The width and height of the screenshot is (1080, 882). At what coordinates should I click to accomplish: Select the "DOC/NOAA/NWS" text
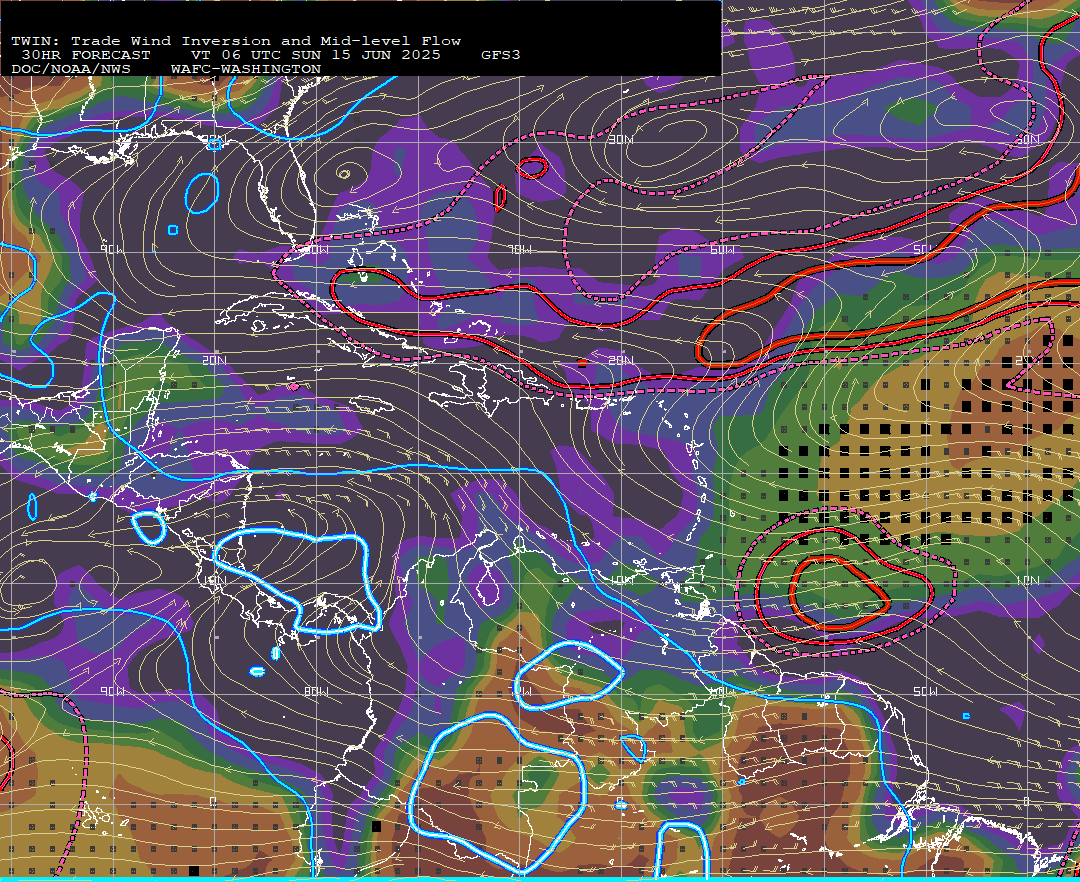click(x=71, y=70)
